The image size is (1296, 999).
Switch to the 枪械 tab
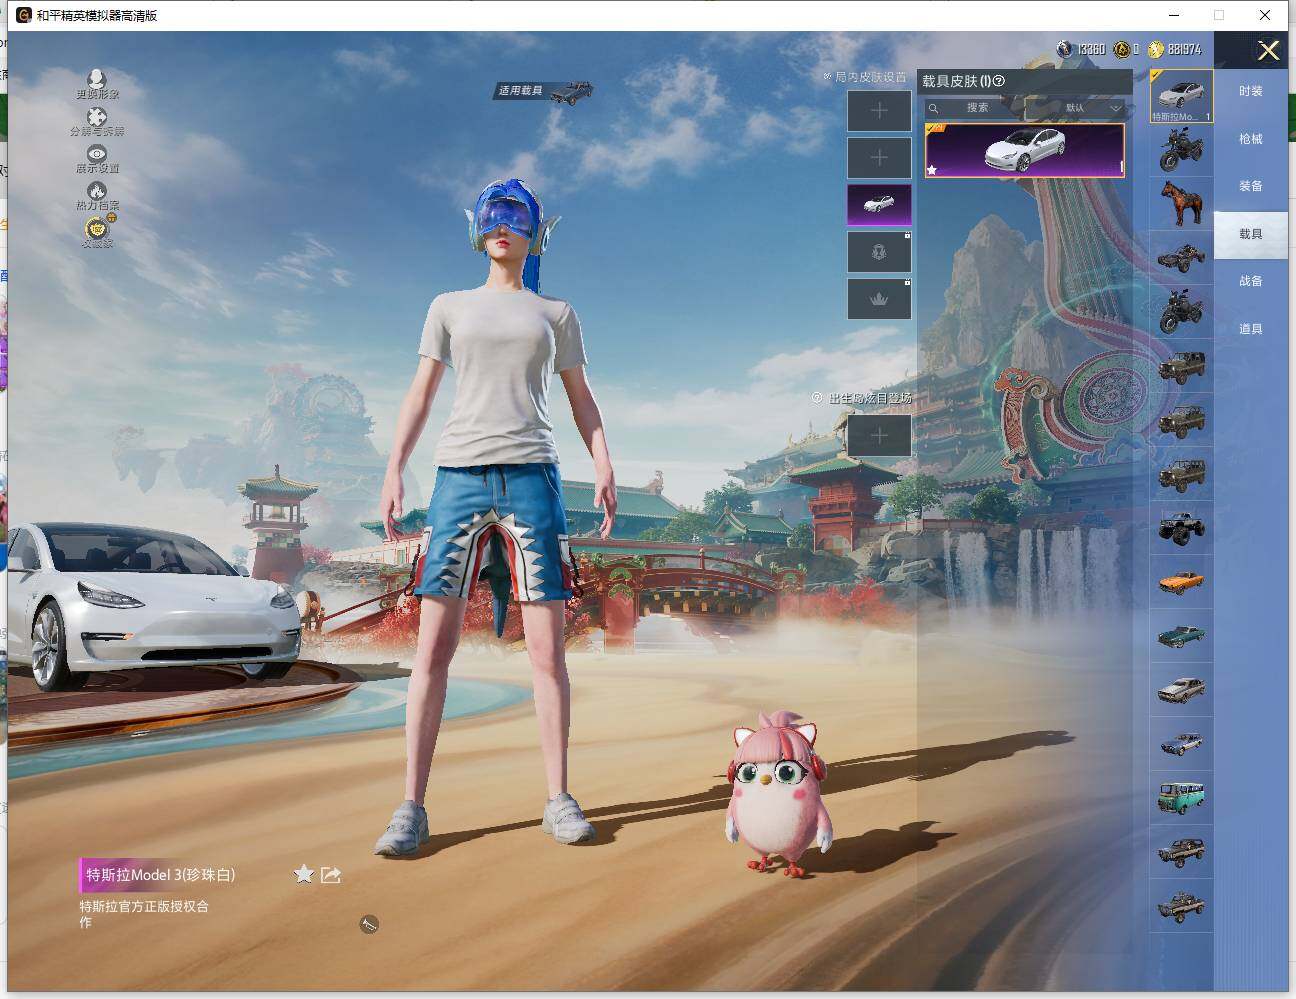coord(1250,139)
